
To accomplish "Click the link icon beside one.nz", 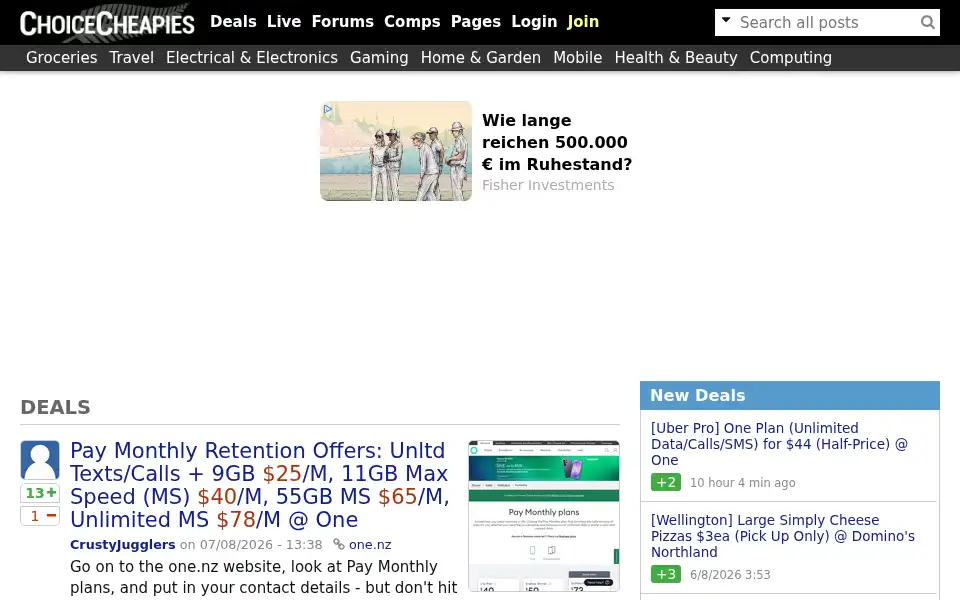I will tap(339, 544).
